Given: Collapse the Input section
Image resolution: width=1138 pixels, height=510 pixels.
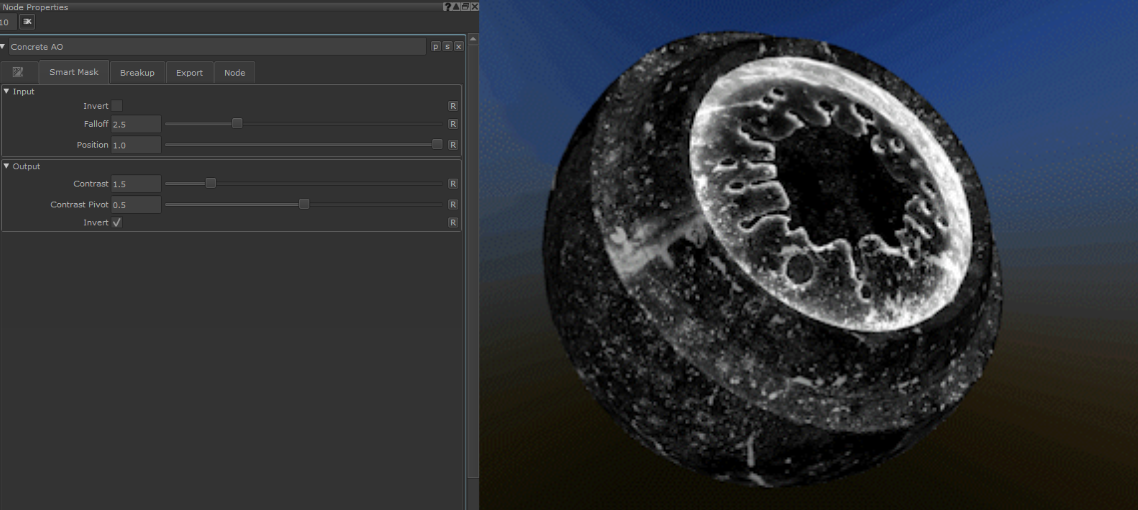Looking at the screenshot, I should [6, 92].
